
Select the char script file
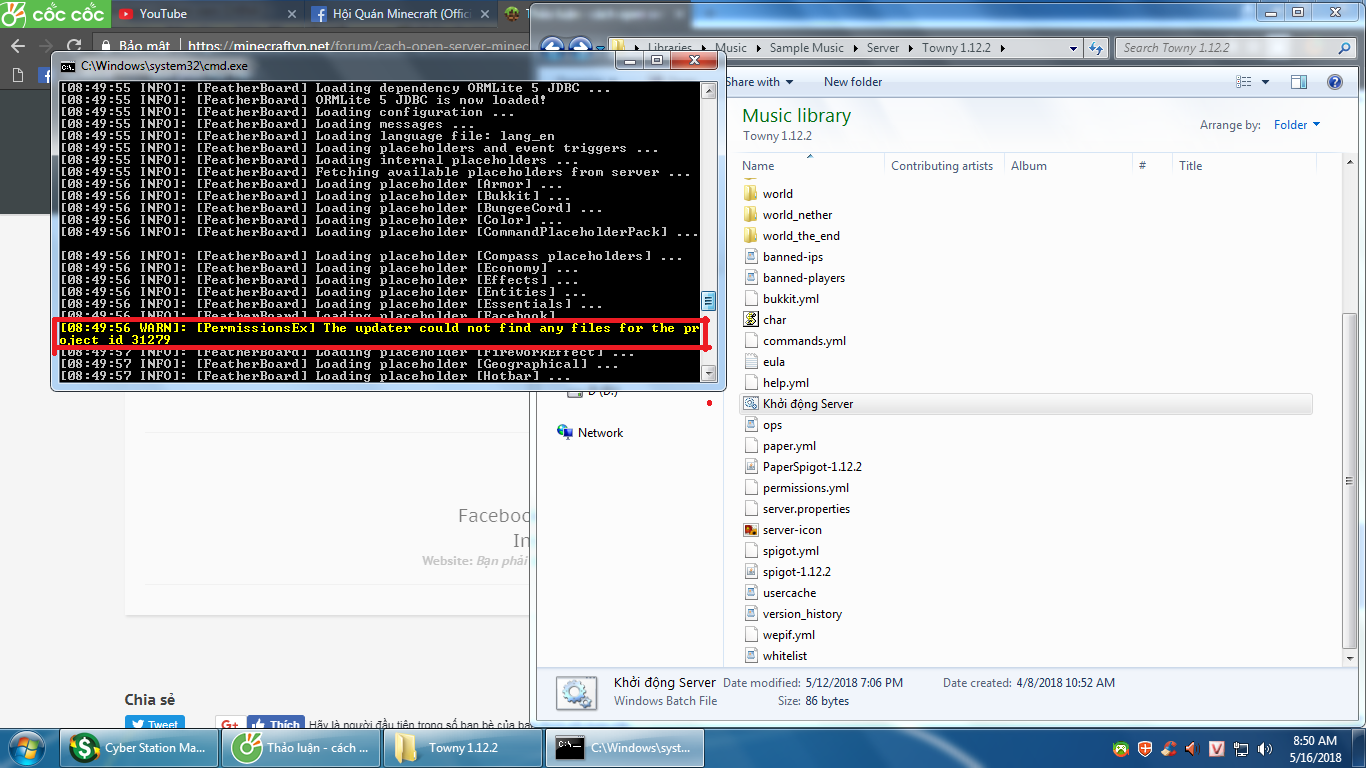click(x=774, y=320)
